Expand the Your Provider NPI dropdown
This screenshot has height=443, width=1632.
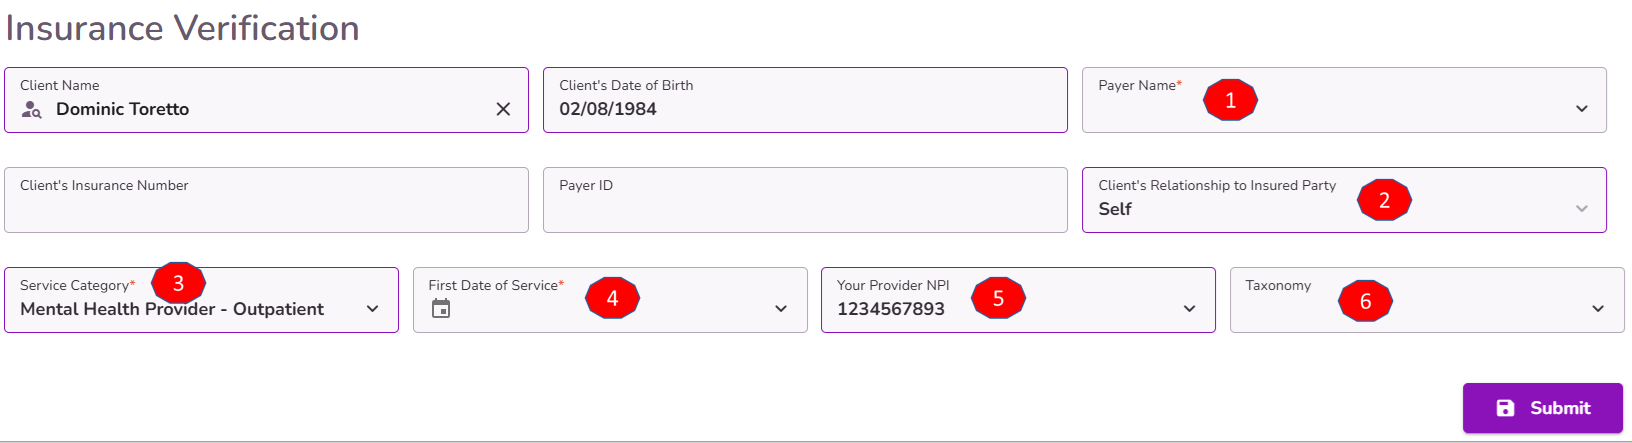click(1190, 309)
